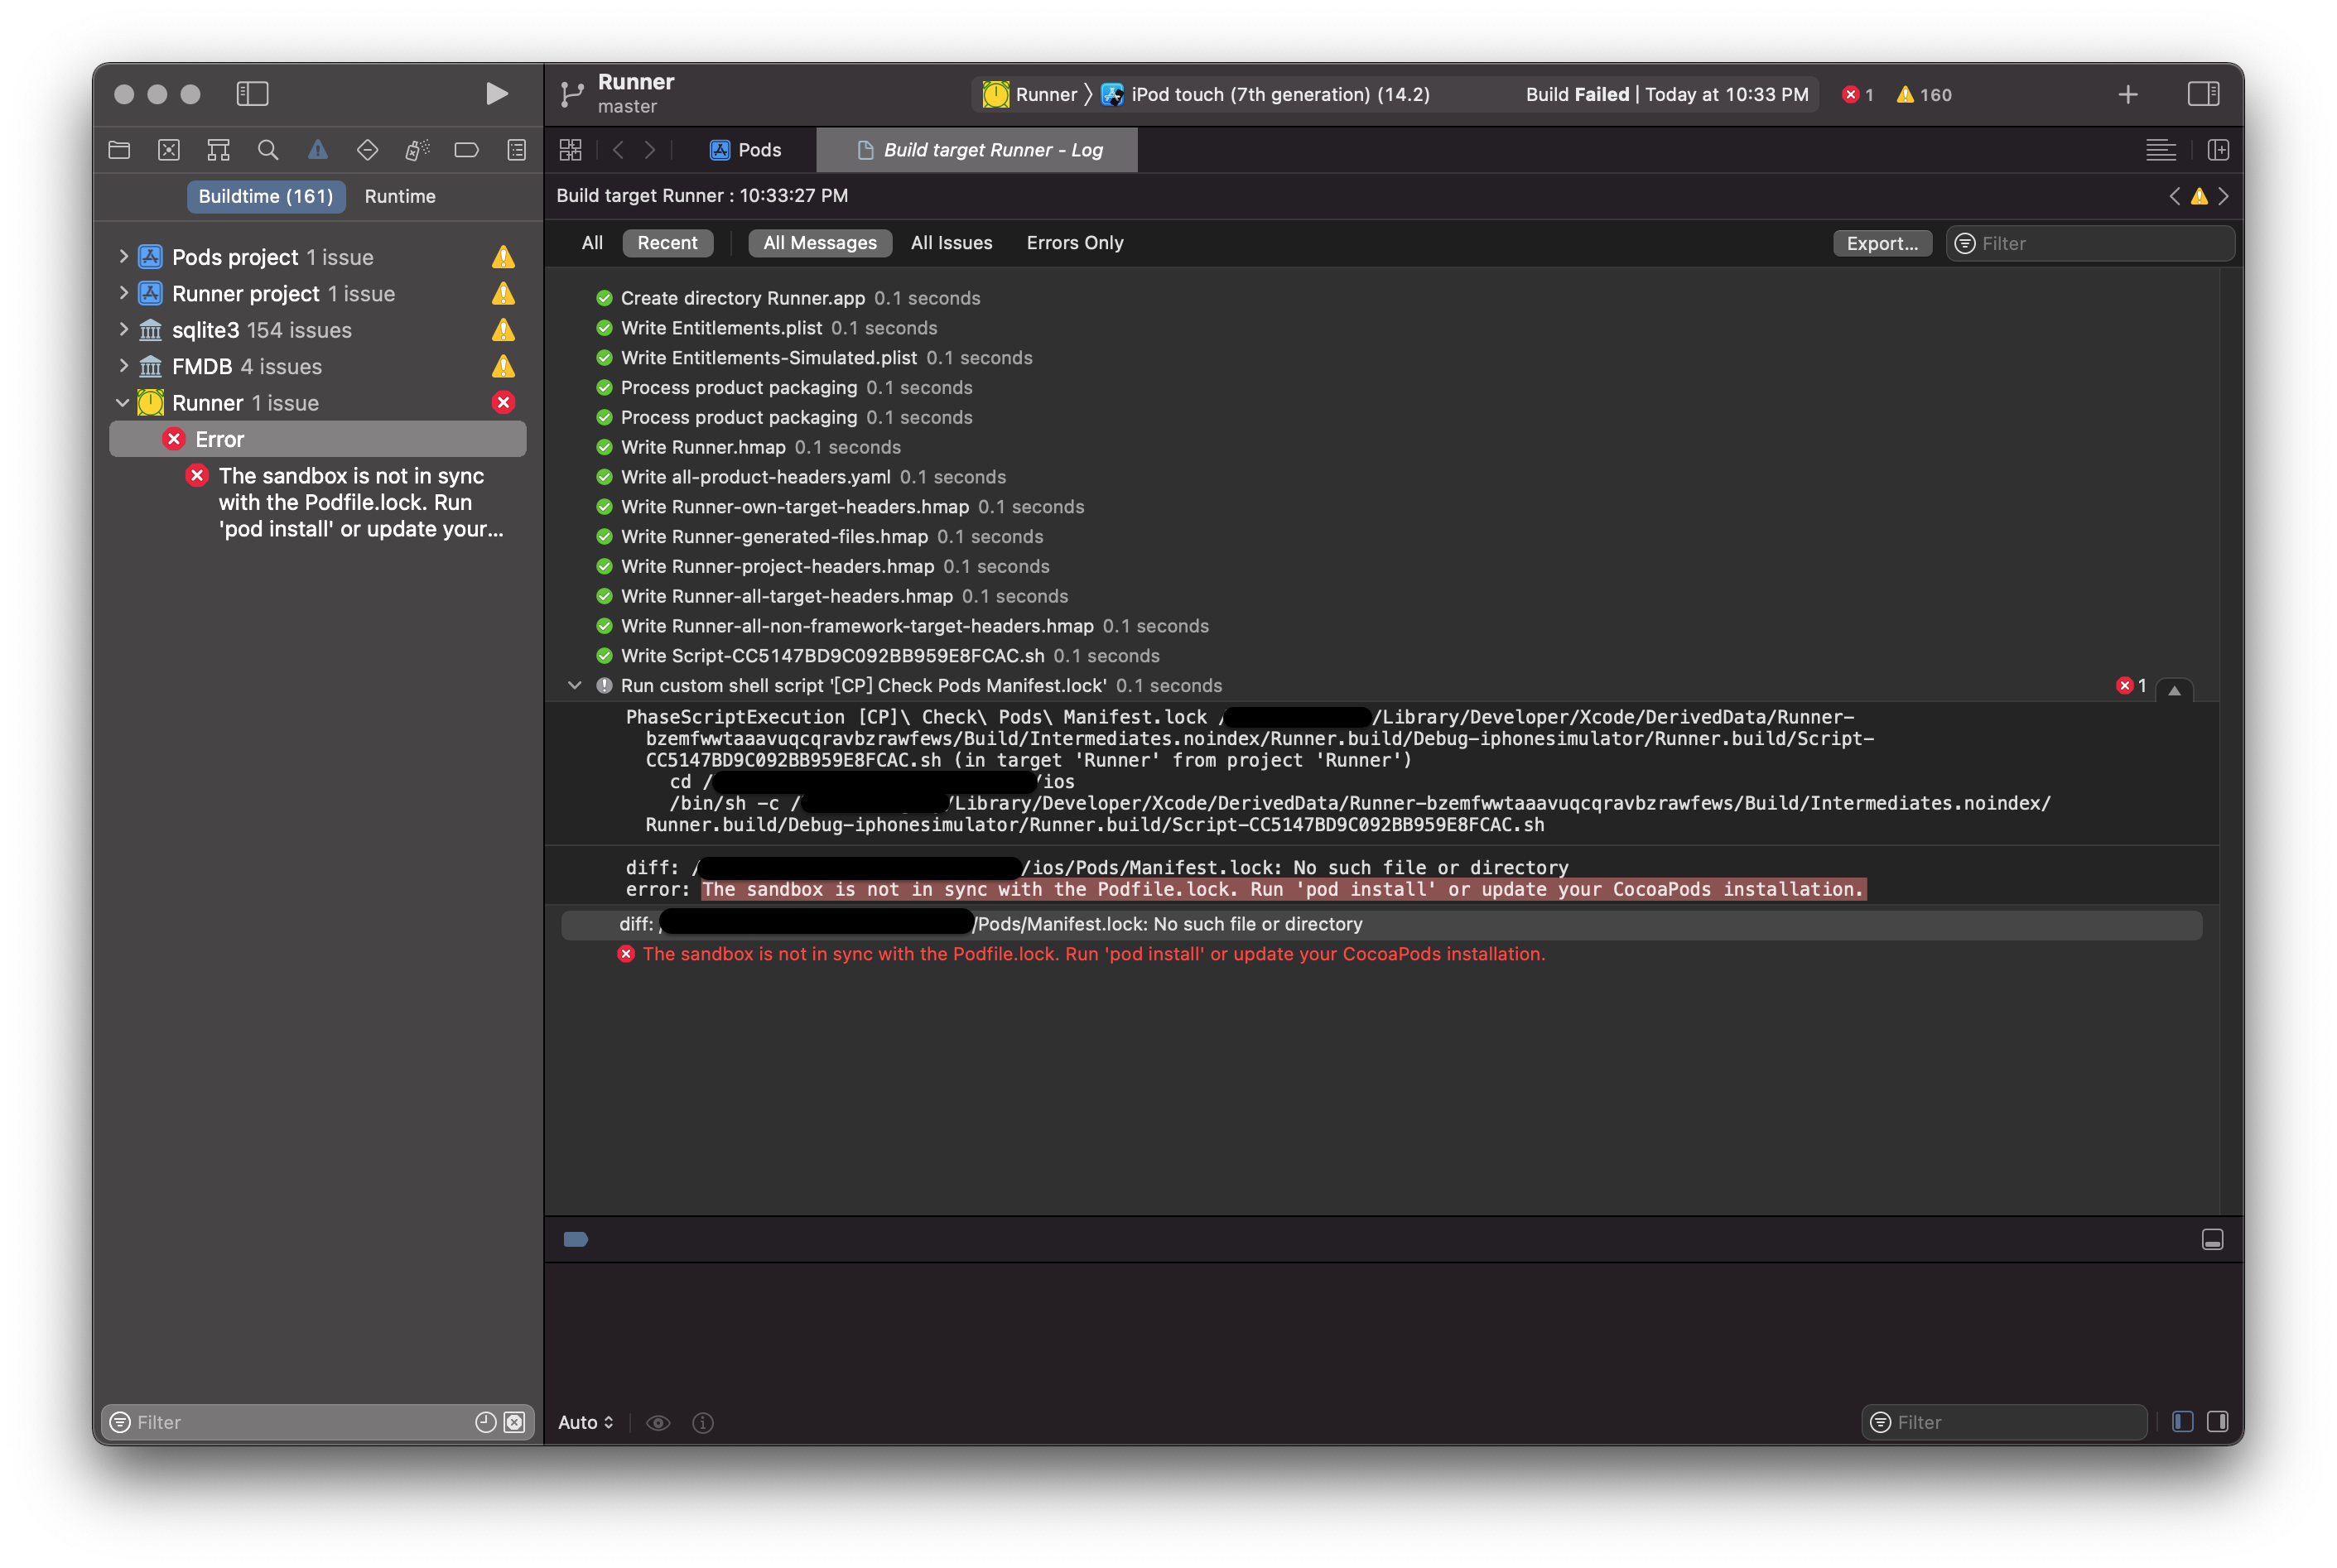Focus the build log Filter field
This screenshot has width=2337, height=1568.
coord(2089,244)
